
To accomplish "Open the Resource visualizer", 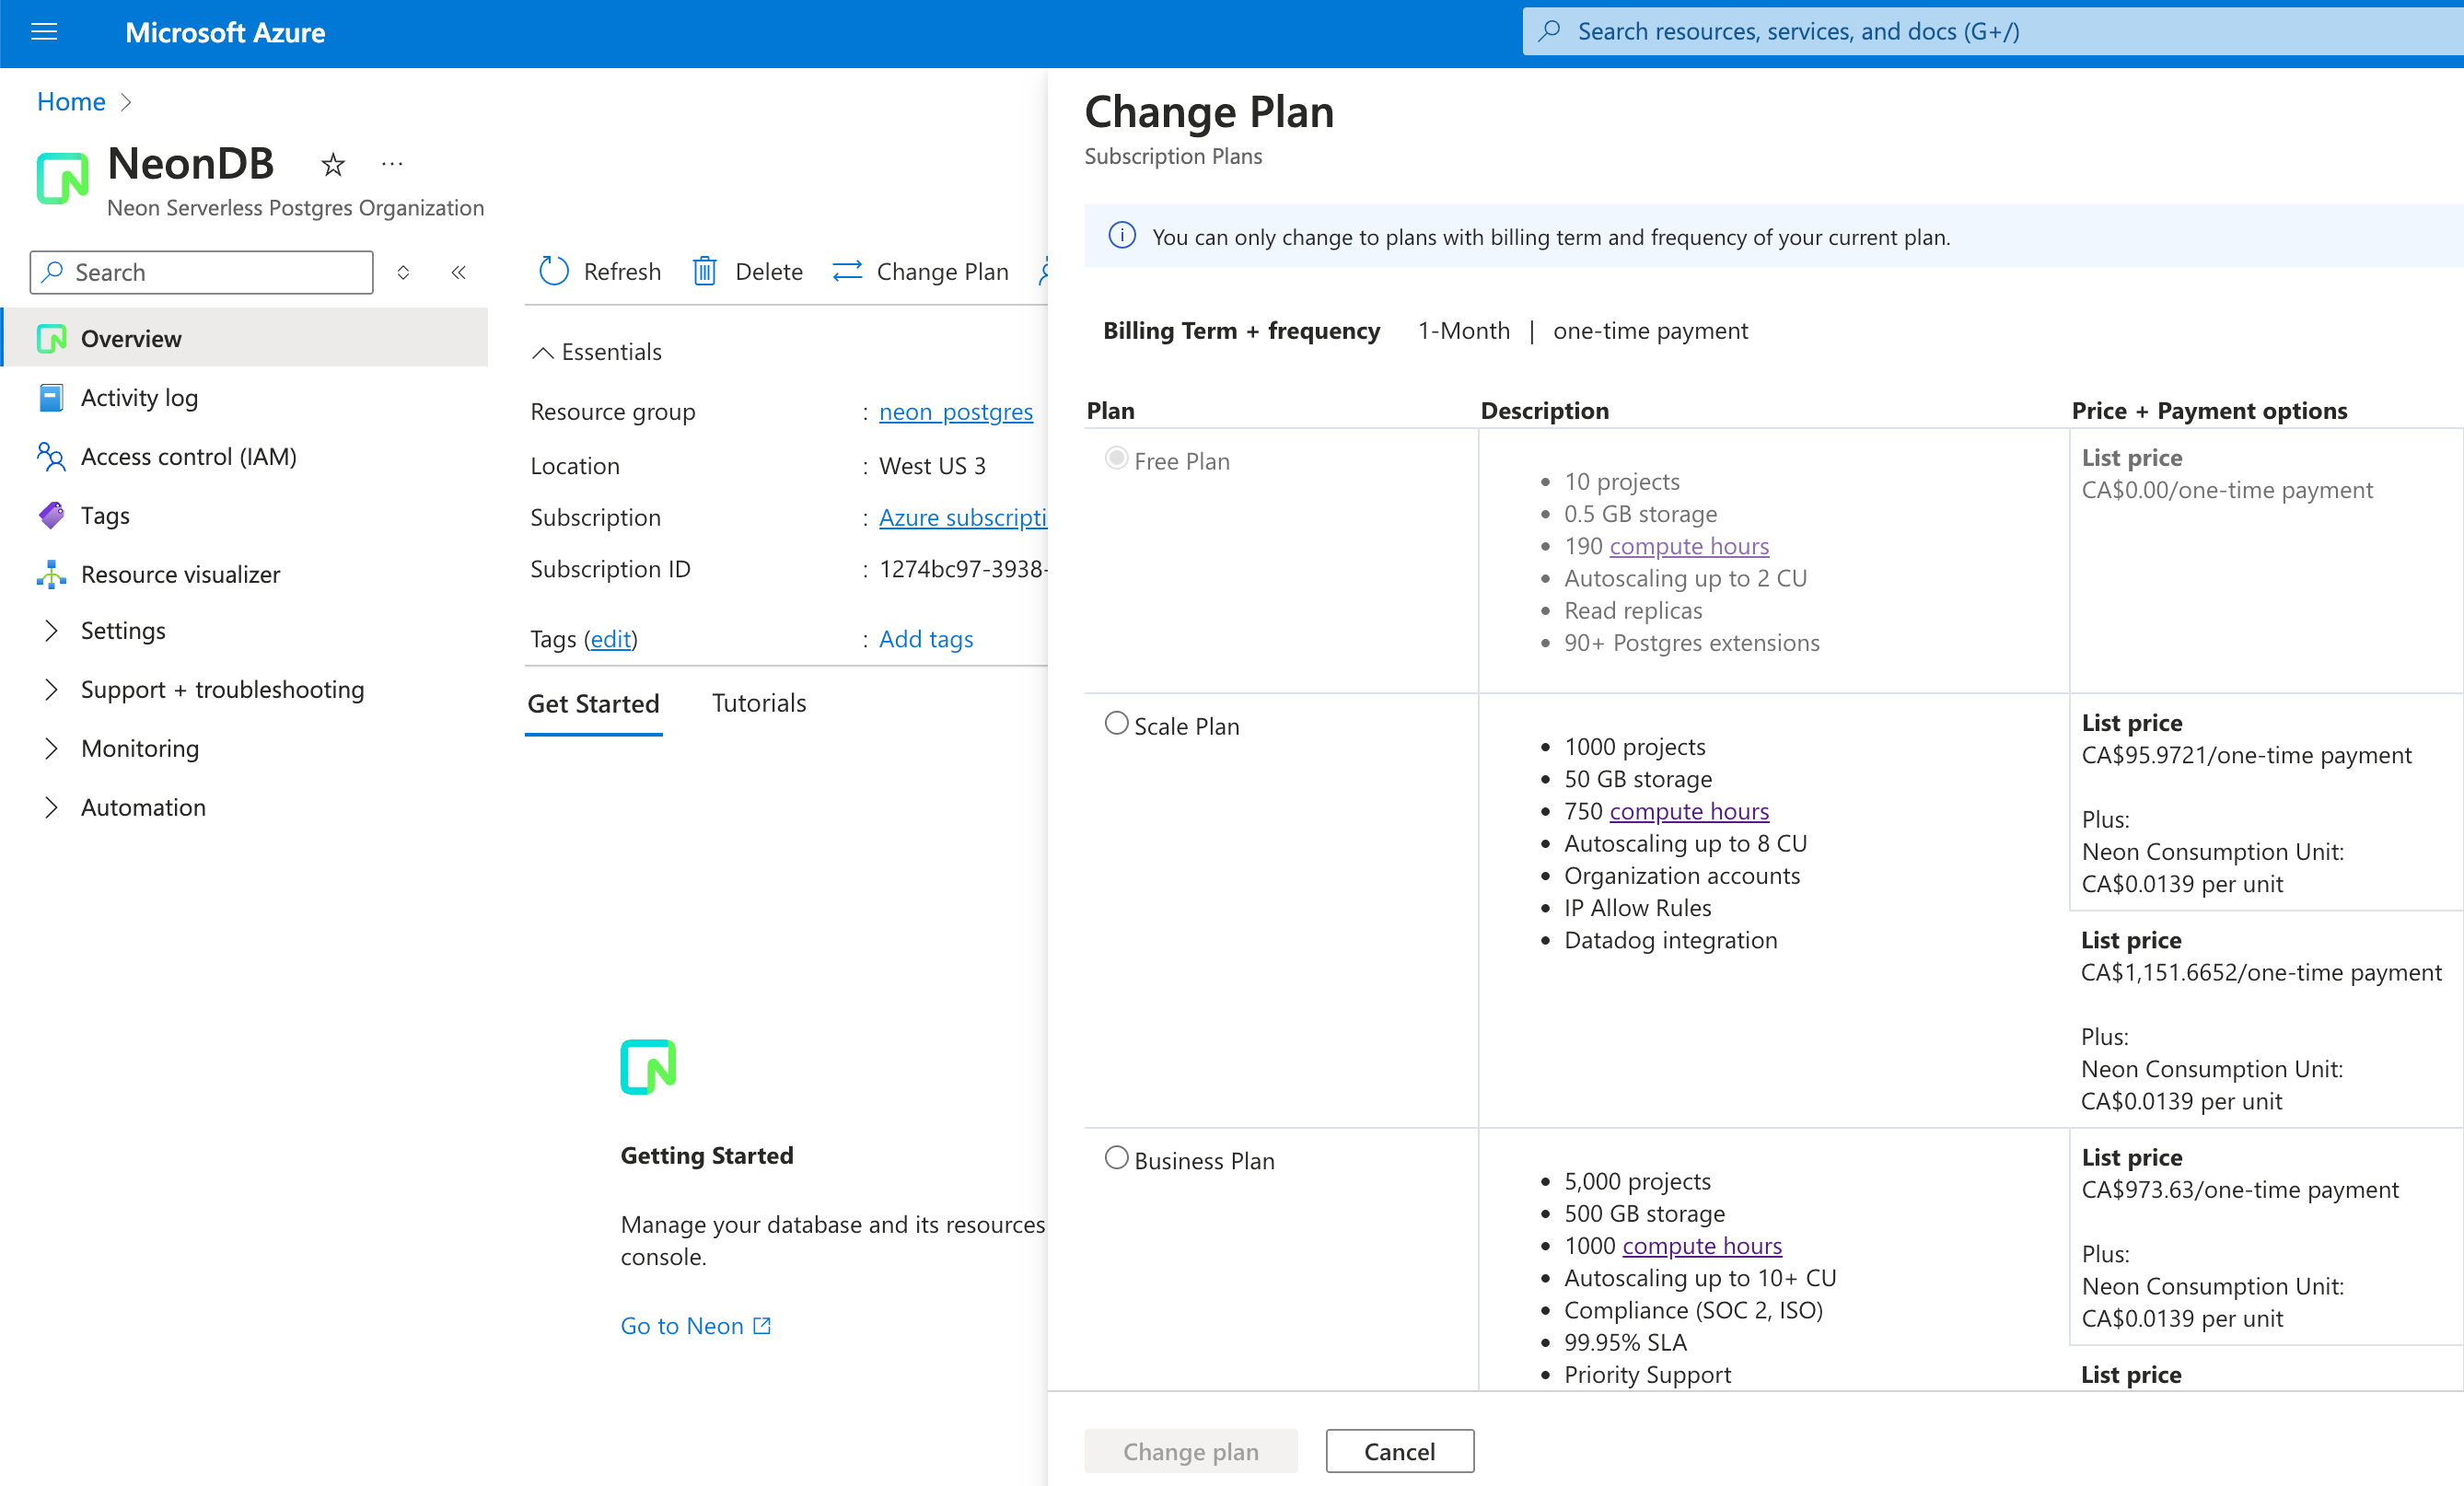I will (x=181, y=574).
